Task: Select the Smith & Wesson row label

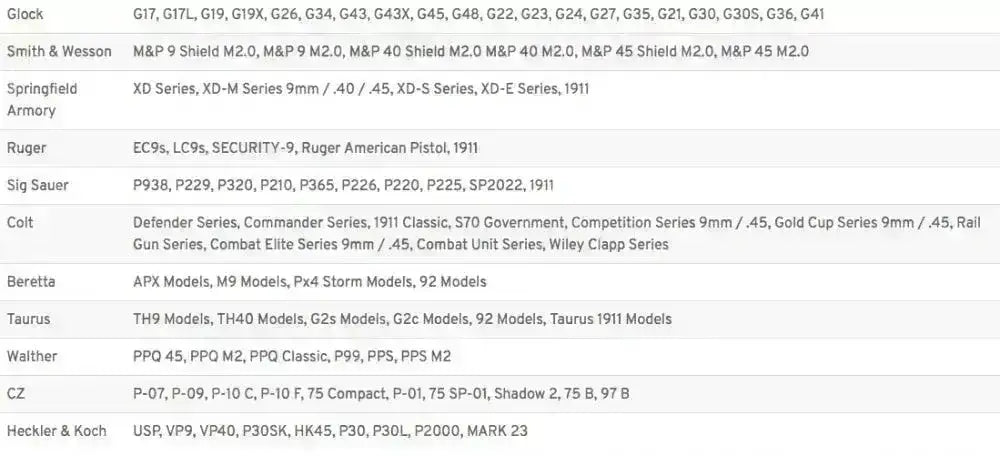Action: coord(57,51)
